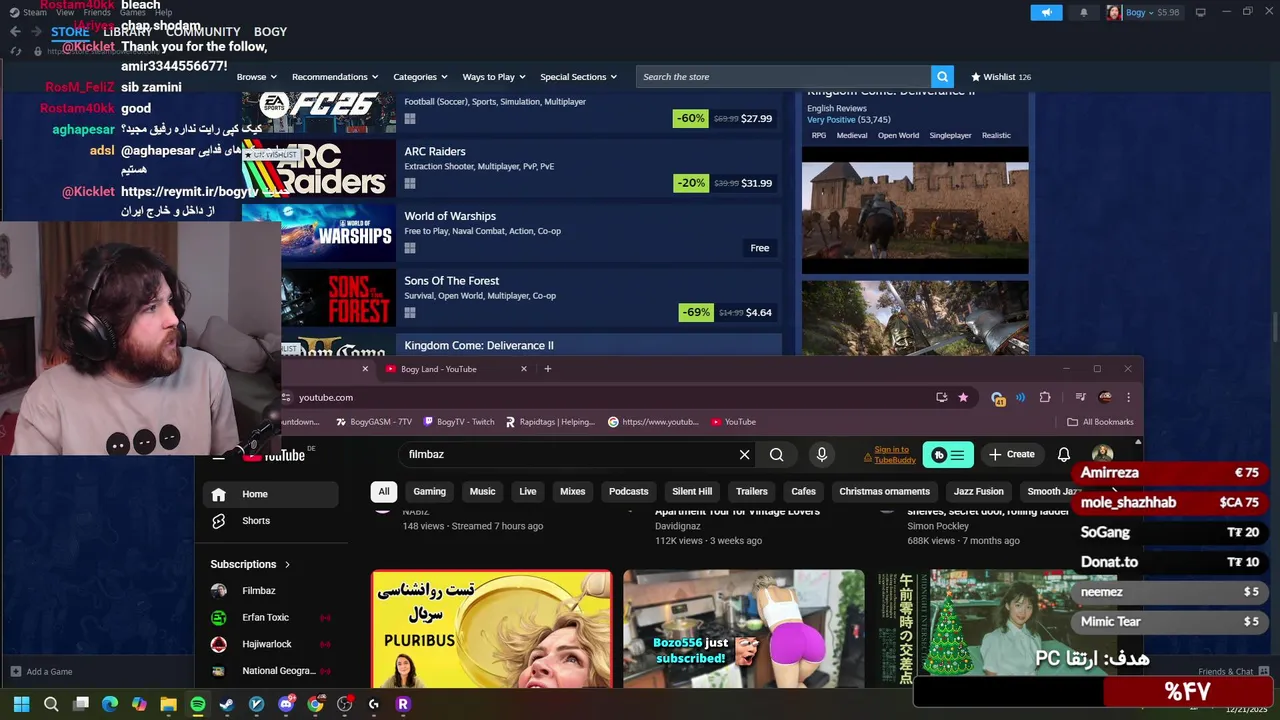Expand the Recommendations dropdown

click(335, 77)
